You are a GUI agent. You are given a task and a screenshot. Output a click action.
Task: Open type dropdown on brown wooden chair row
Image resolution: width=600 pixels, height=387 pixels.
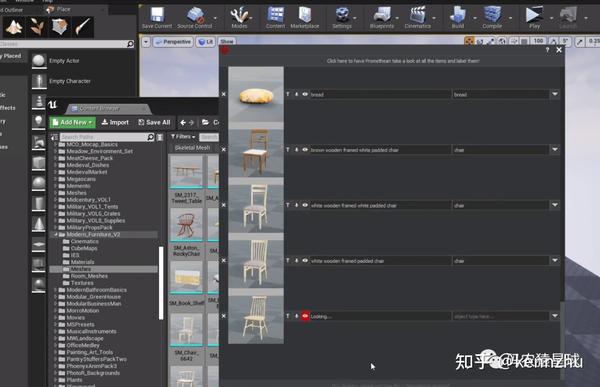pos(555,150)
